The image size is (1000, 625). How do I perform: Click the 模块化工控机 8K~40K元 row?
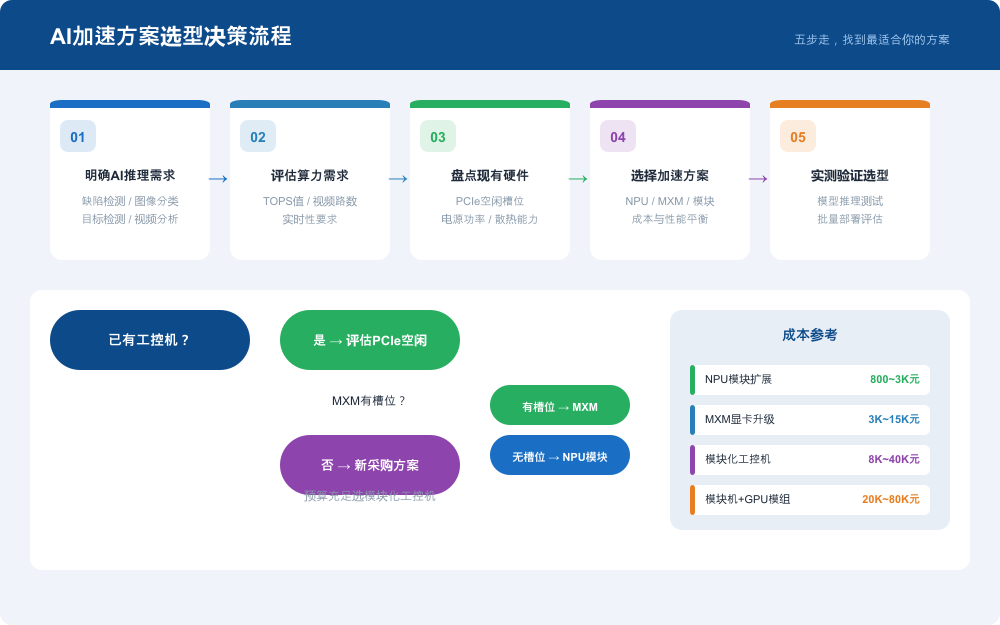click(810, 459)
